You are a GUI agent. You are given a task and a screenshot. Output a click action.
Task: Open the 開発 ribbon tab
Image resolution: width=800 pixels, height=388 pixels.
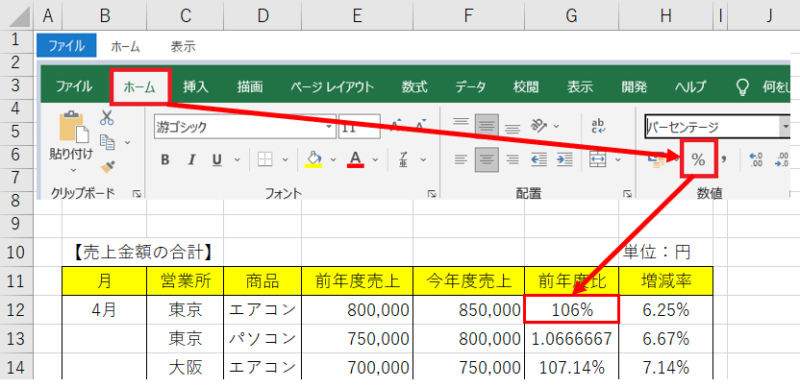click(634, 87)
